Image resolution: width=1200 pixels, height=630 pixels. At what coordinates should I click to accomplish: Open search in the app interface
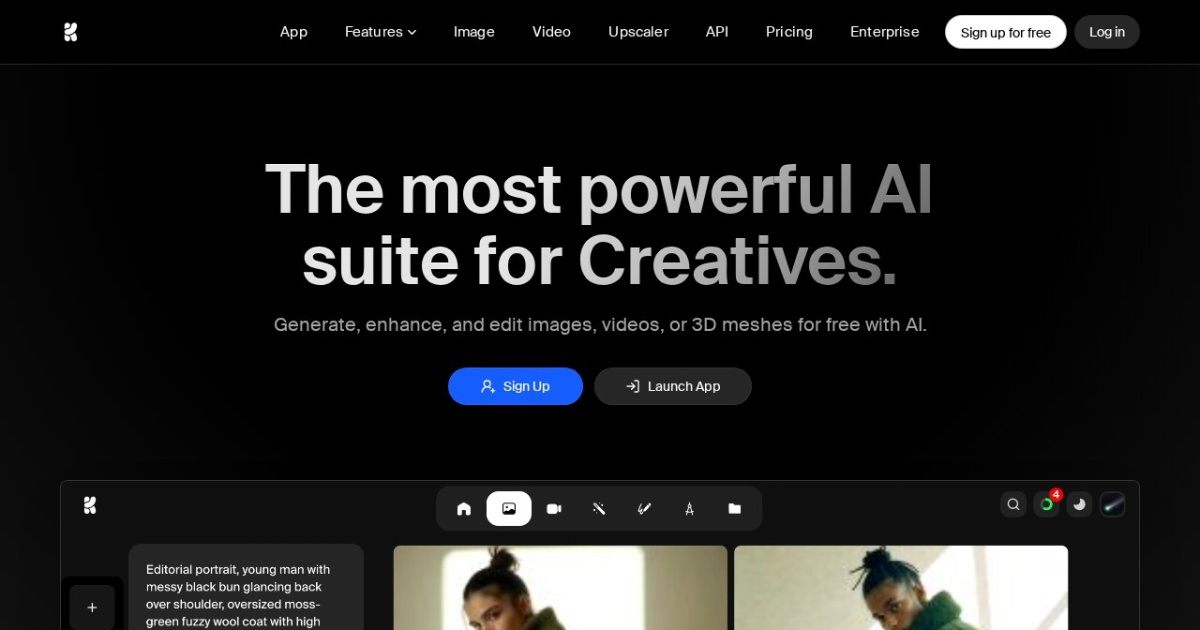pyautogui.click(x=1014, y=504)
